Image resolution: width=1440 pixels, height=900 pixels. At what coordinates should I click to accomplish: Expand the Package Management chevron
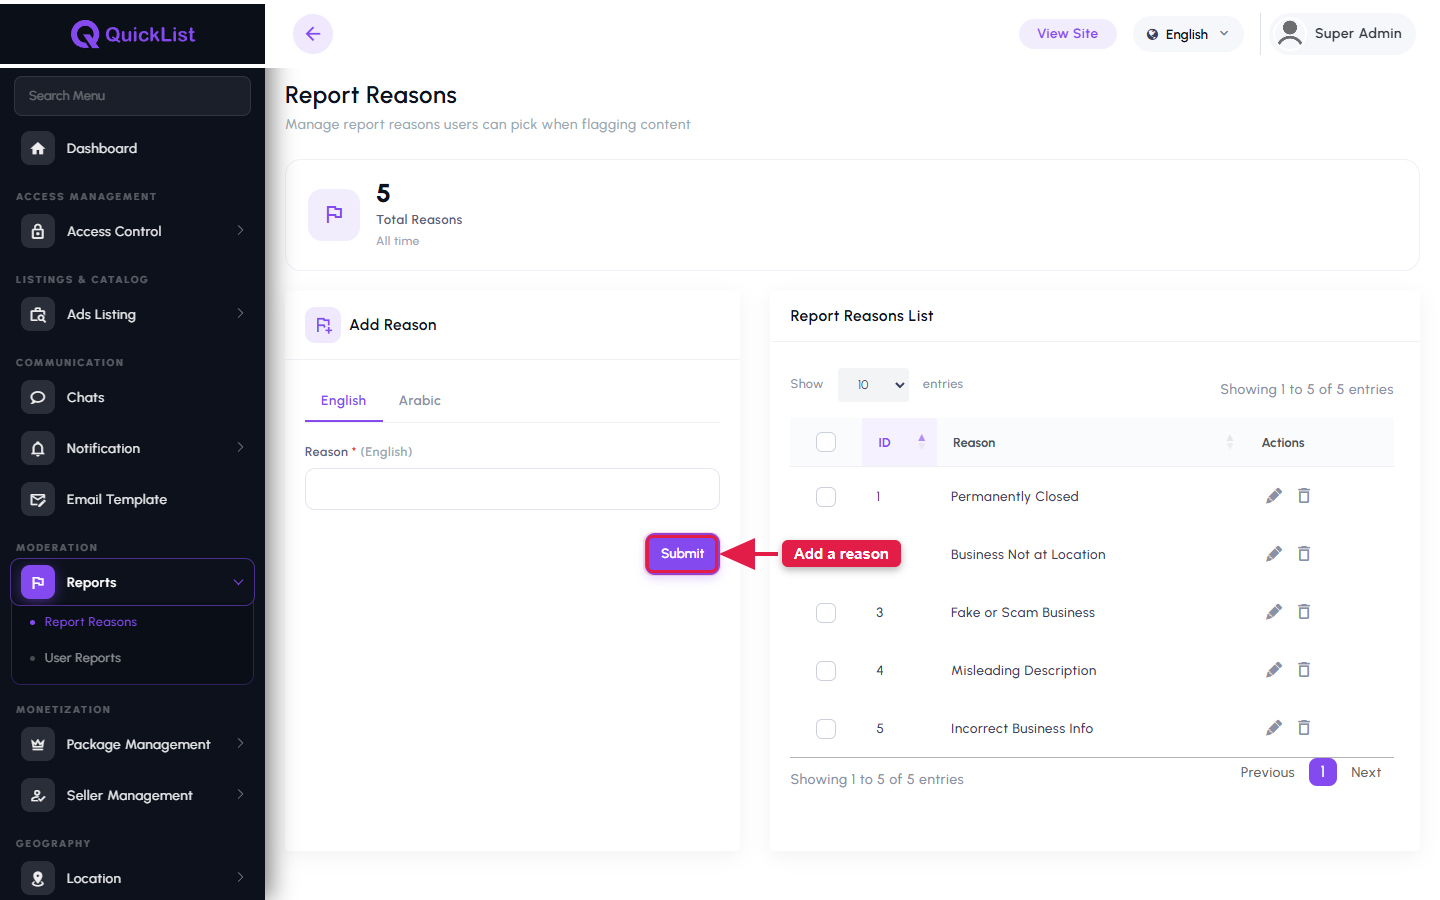pyautogui.click(x=240, y=744)
